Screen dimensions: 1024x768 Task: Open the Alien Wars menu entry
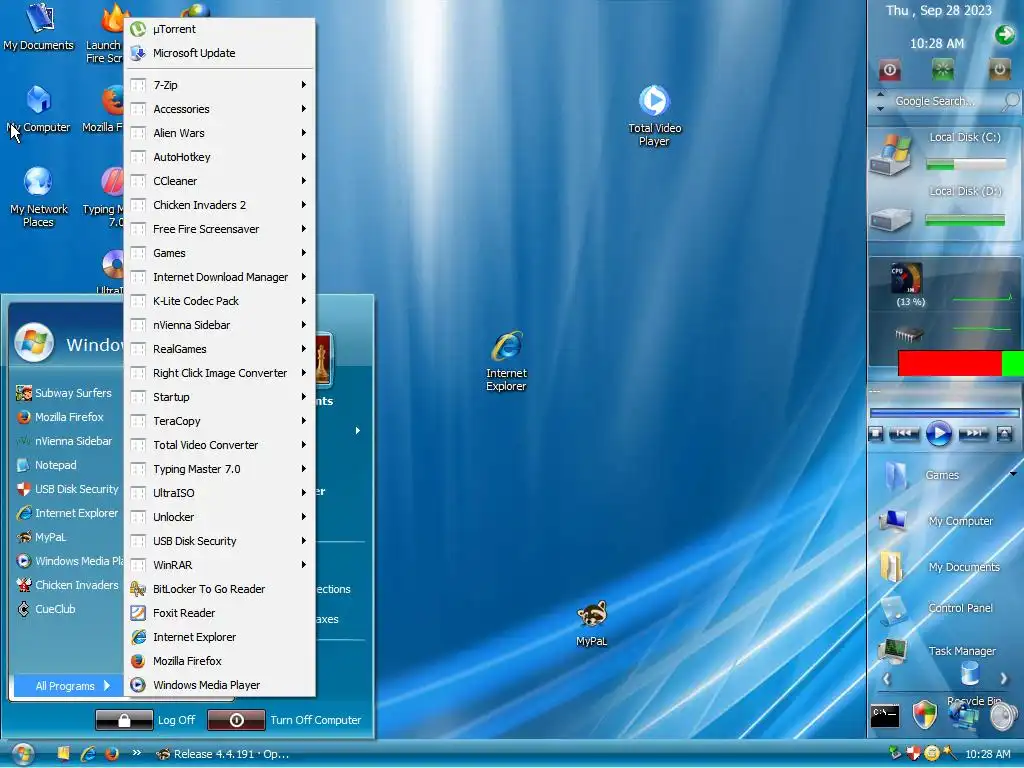[x=219, y=133]
